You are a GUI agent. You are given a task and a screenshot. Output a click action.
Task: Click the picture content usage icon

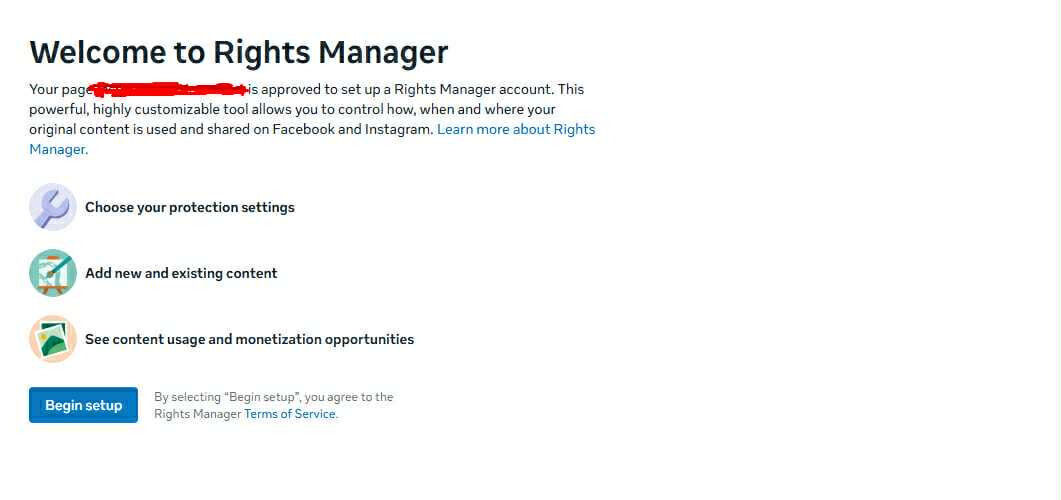[53, 339]
